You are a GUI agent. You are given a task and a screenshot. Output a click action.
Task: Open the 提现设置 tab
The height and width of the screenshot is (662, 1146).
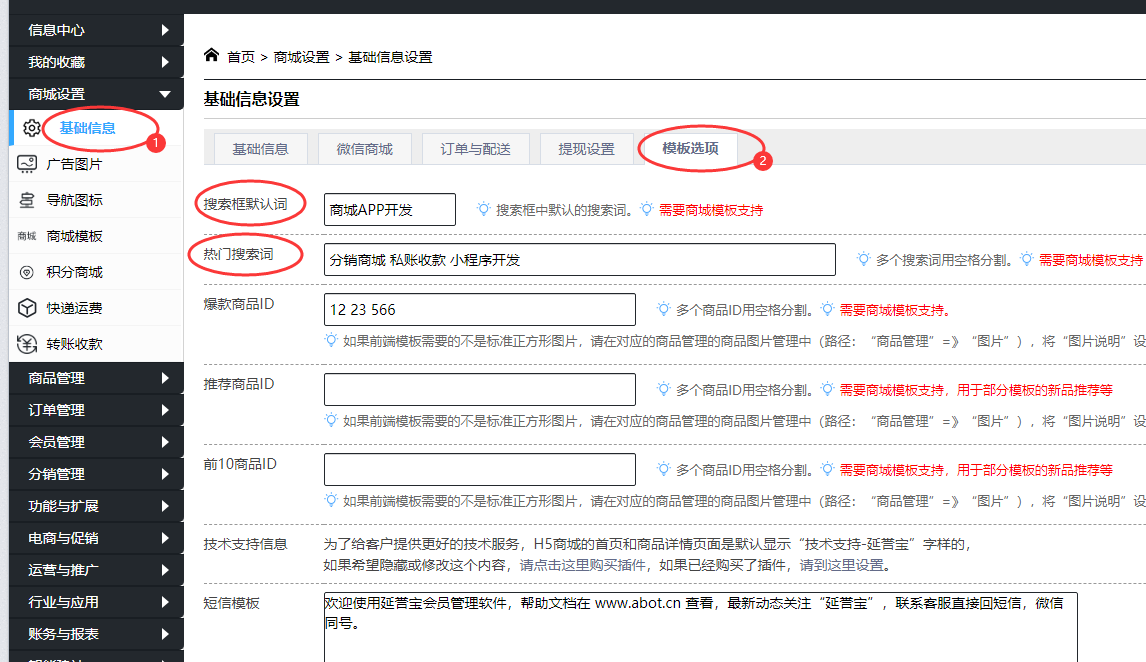tap(586, 149)
